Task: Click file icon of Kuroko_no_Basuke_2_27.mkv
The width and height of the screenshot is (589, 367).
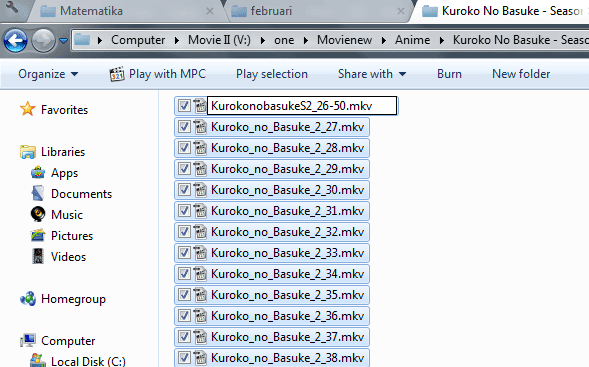Action: [x=200, y=127]
